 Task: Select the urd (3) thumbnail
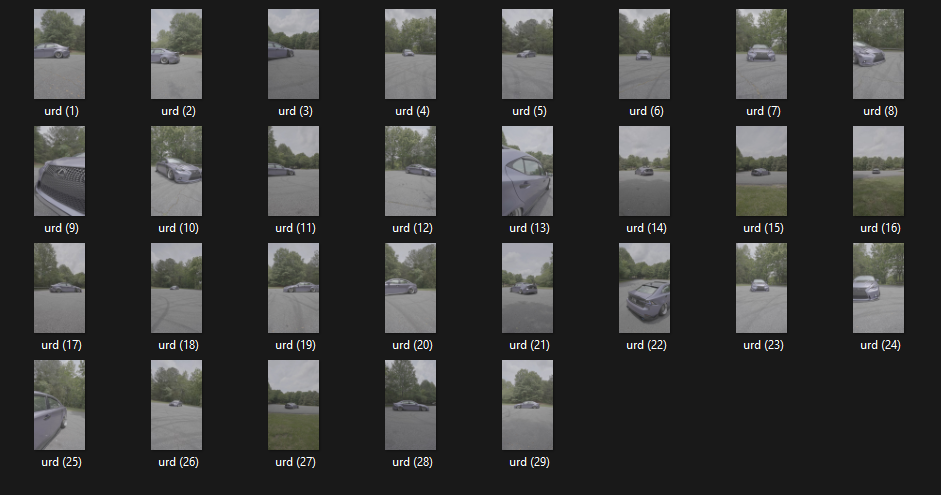[x=293, y=54]
